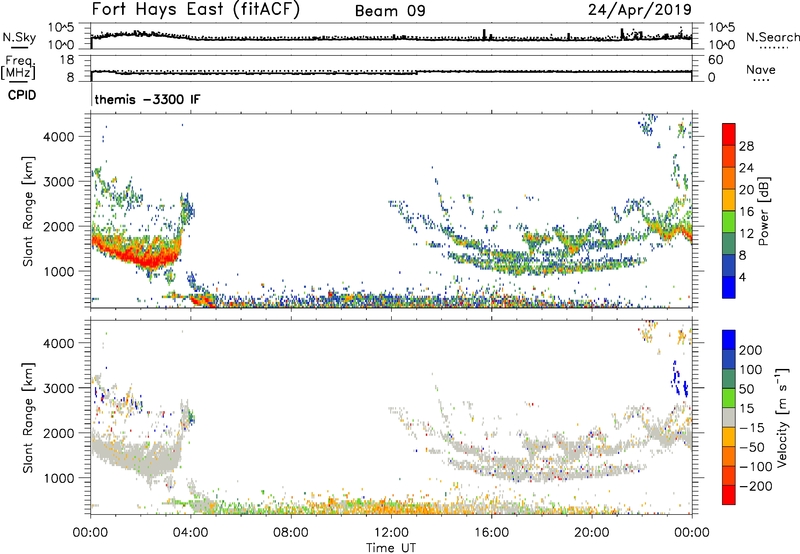This screenshot has width=800, height=554.
Task: Click the 'themis -3300 IF' text
Action: pyautogui.click(x=147, y=99)
